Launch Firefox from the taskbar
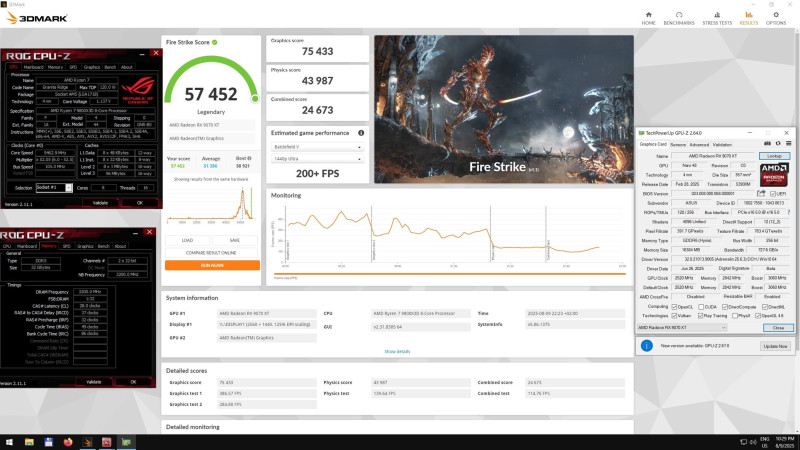Viewport: 800px width, 450px height. coord(68,442)
